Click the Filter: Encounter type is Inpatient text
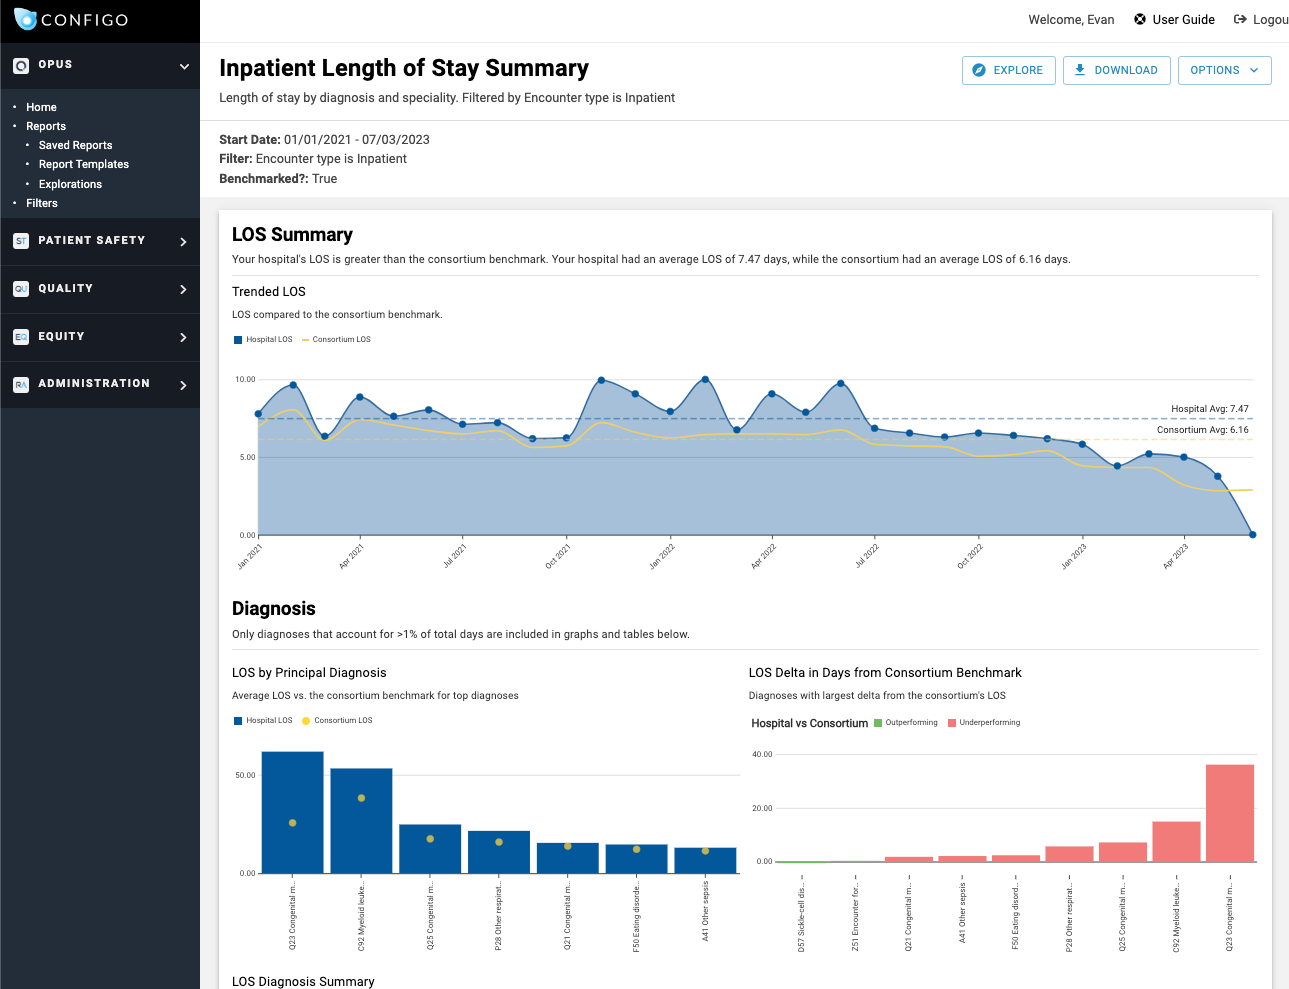The height and width of the screenshot is (989, 1289). pos(313,159)
